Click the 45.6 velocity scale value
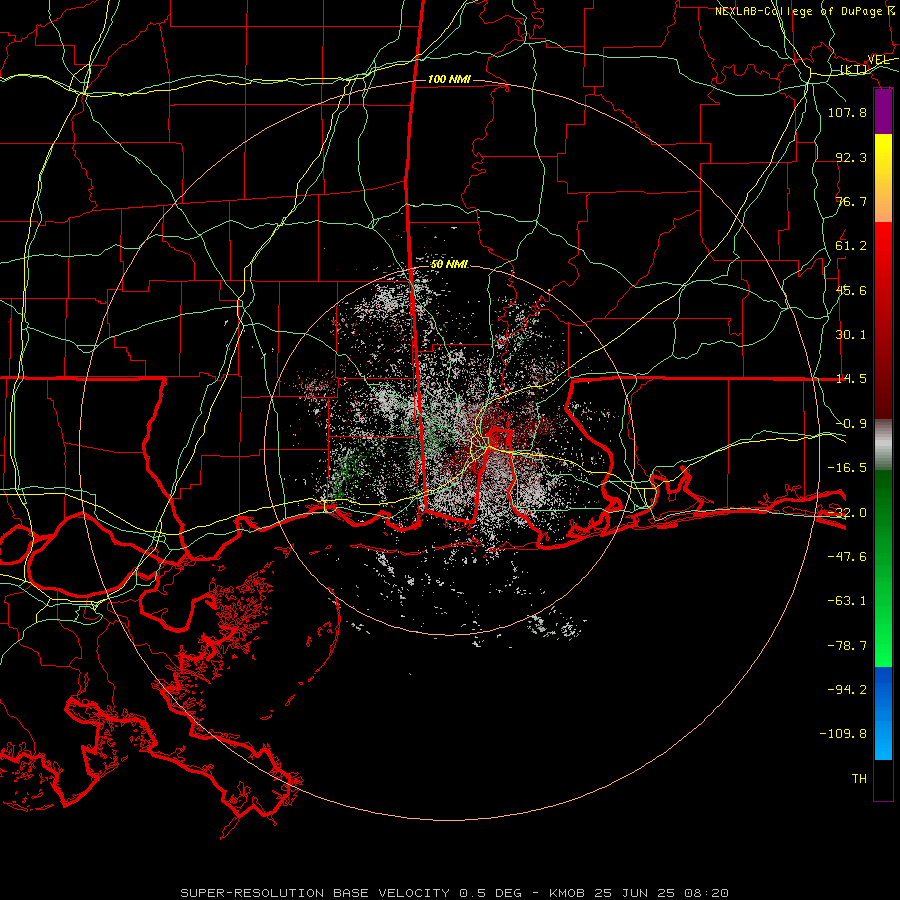The image size is (900, 900). [851, 290]
